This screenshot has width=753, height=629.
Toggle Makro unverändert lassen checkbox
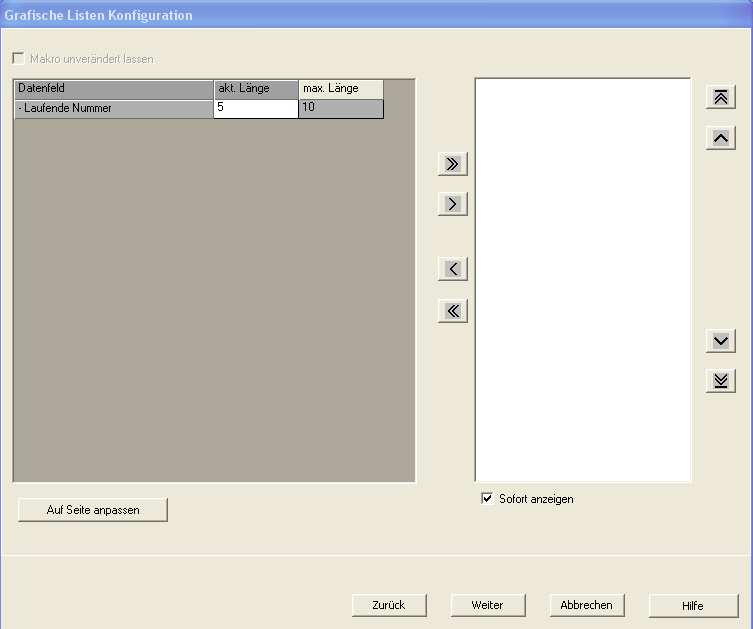[18, 59]
